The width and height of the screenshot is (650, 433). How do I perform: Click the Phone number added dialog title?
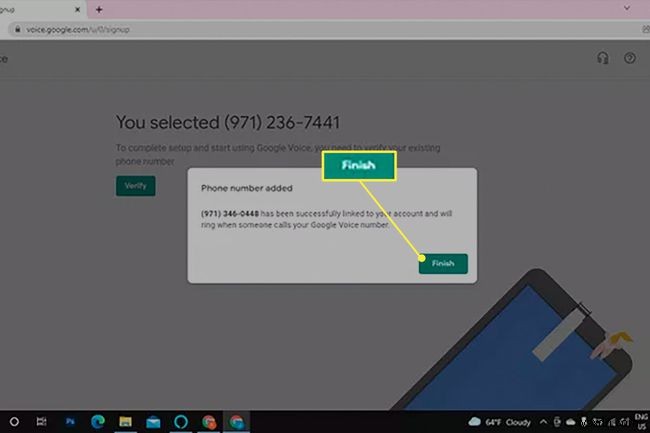coord(247,188)
